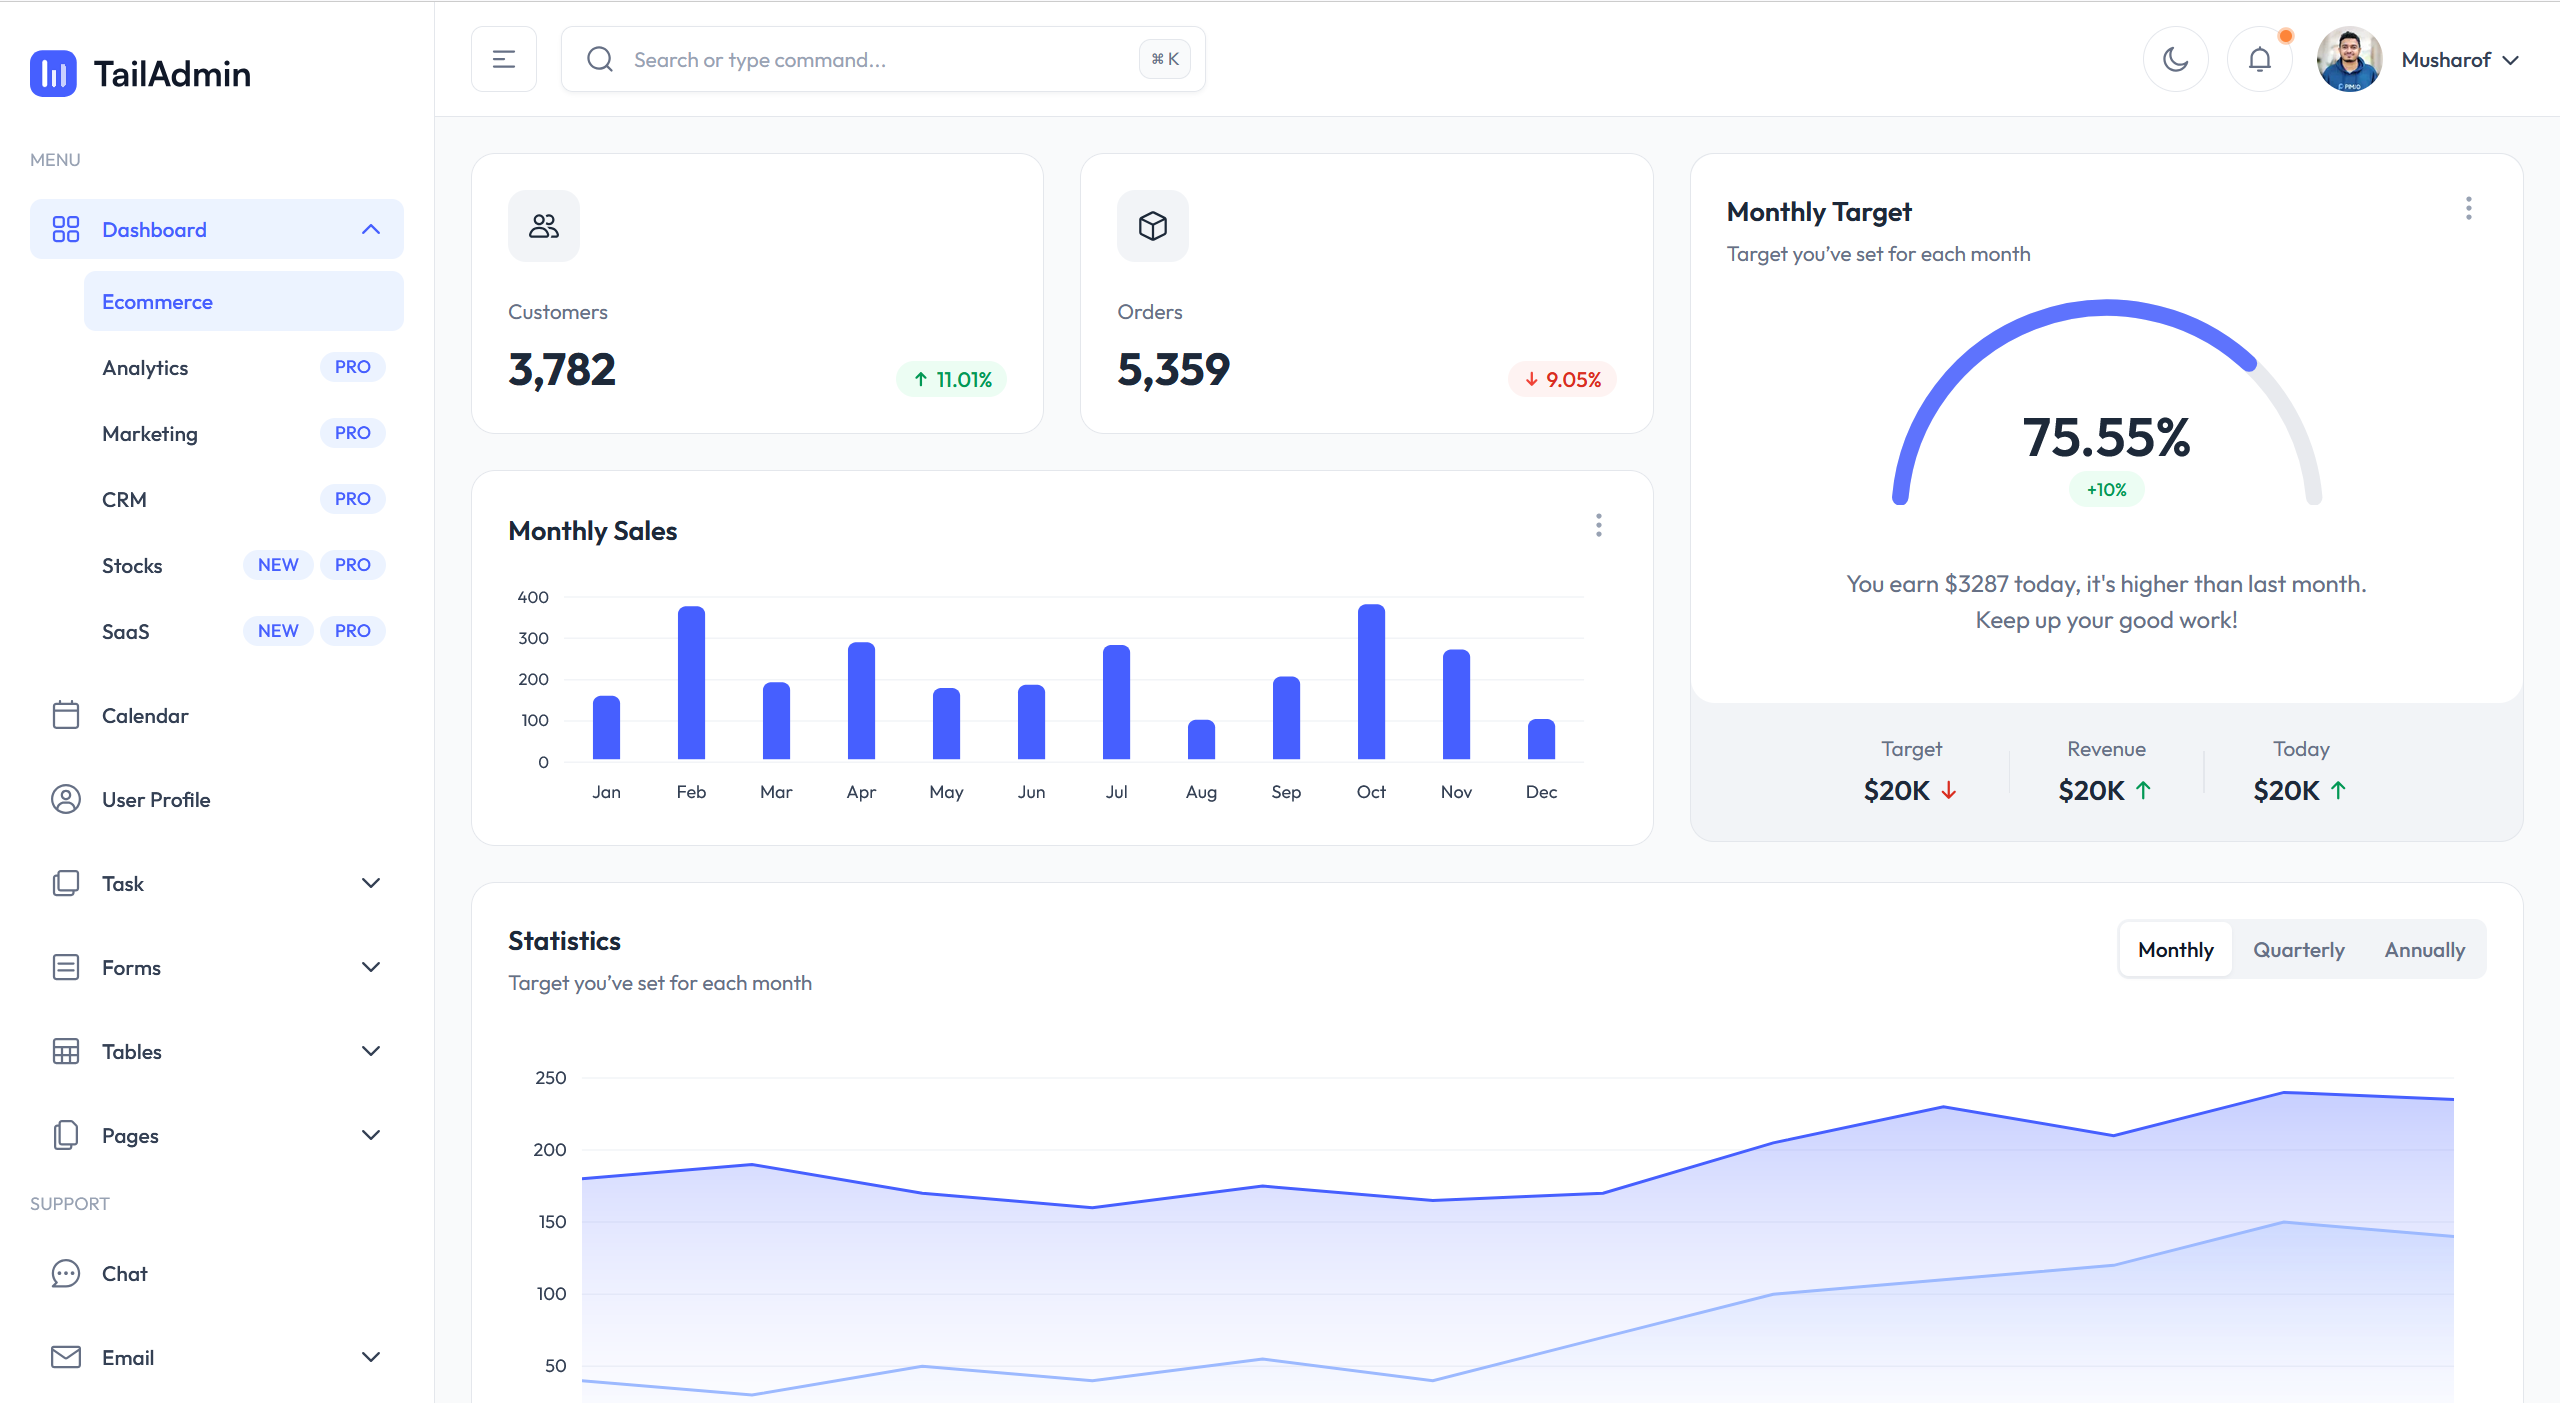Click the NEW badge next to SaaS
Image resolution: width=2560 pixels, height=1403 pixels.
[278, 631]
